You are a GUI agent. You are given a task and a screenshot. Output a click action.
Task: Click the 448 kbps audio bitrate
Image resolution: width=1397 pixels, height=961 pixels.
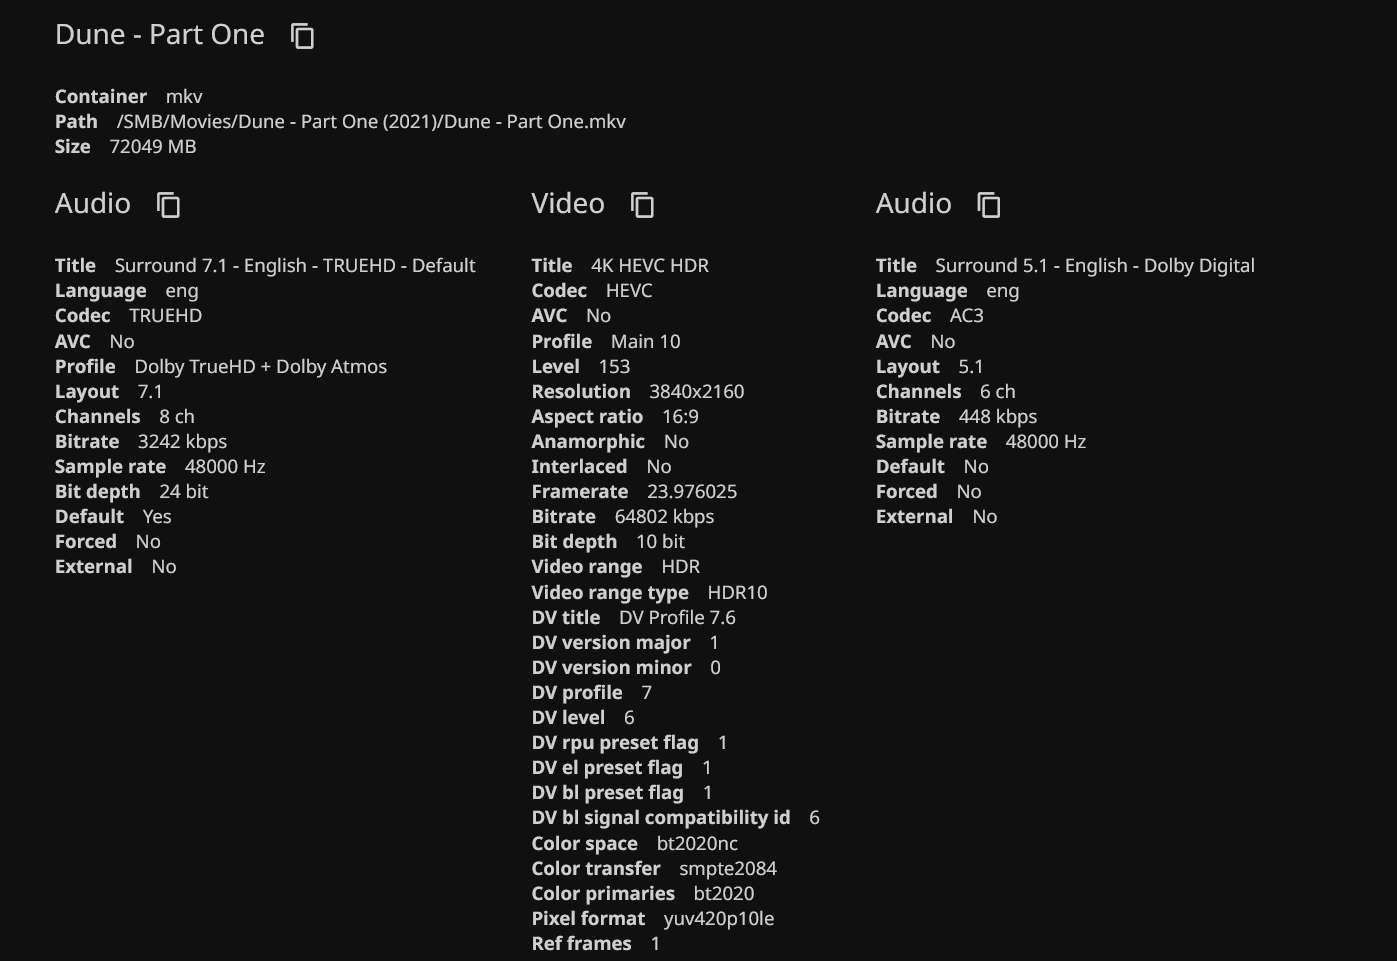tap(997, 417)
